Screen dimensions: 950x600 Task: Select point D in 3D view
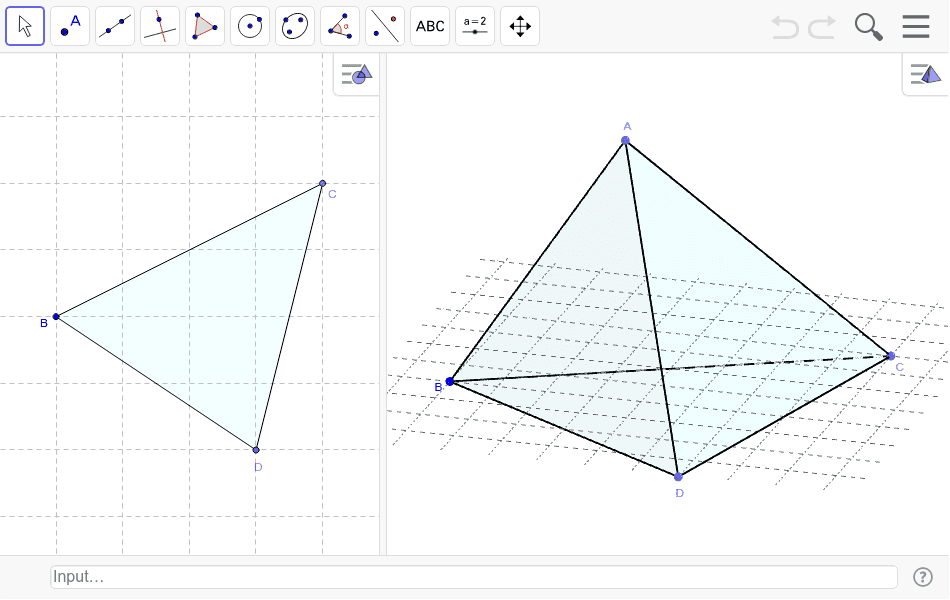(x=678, y=477)
